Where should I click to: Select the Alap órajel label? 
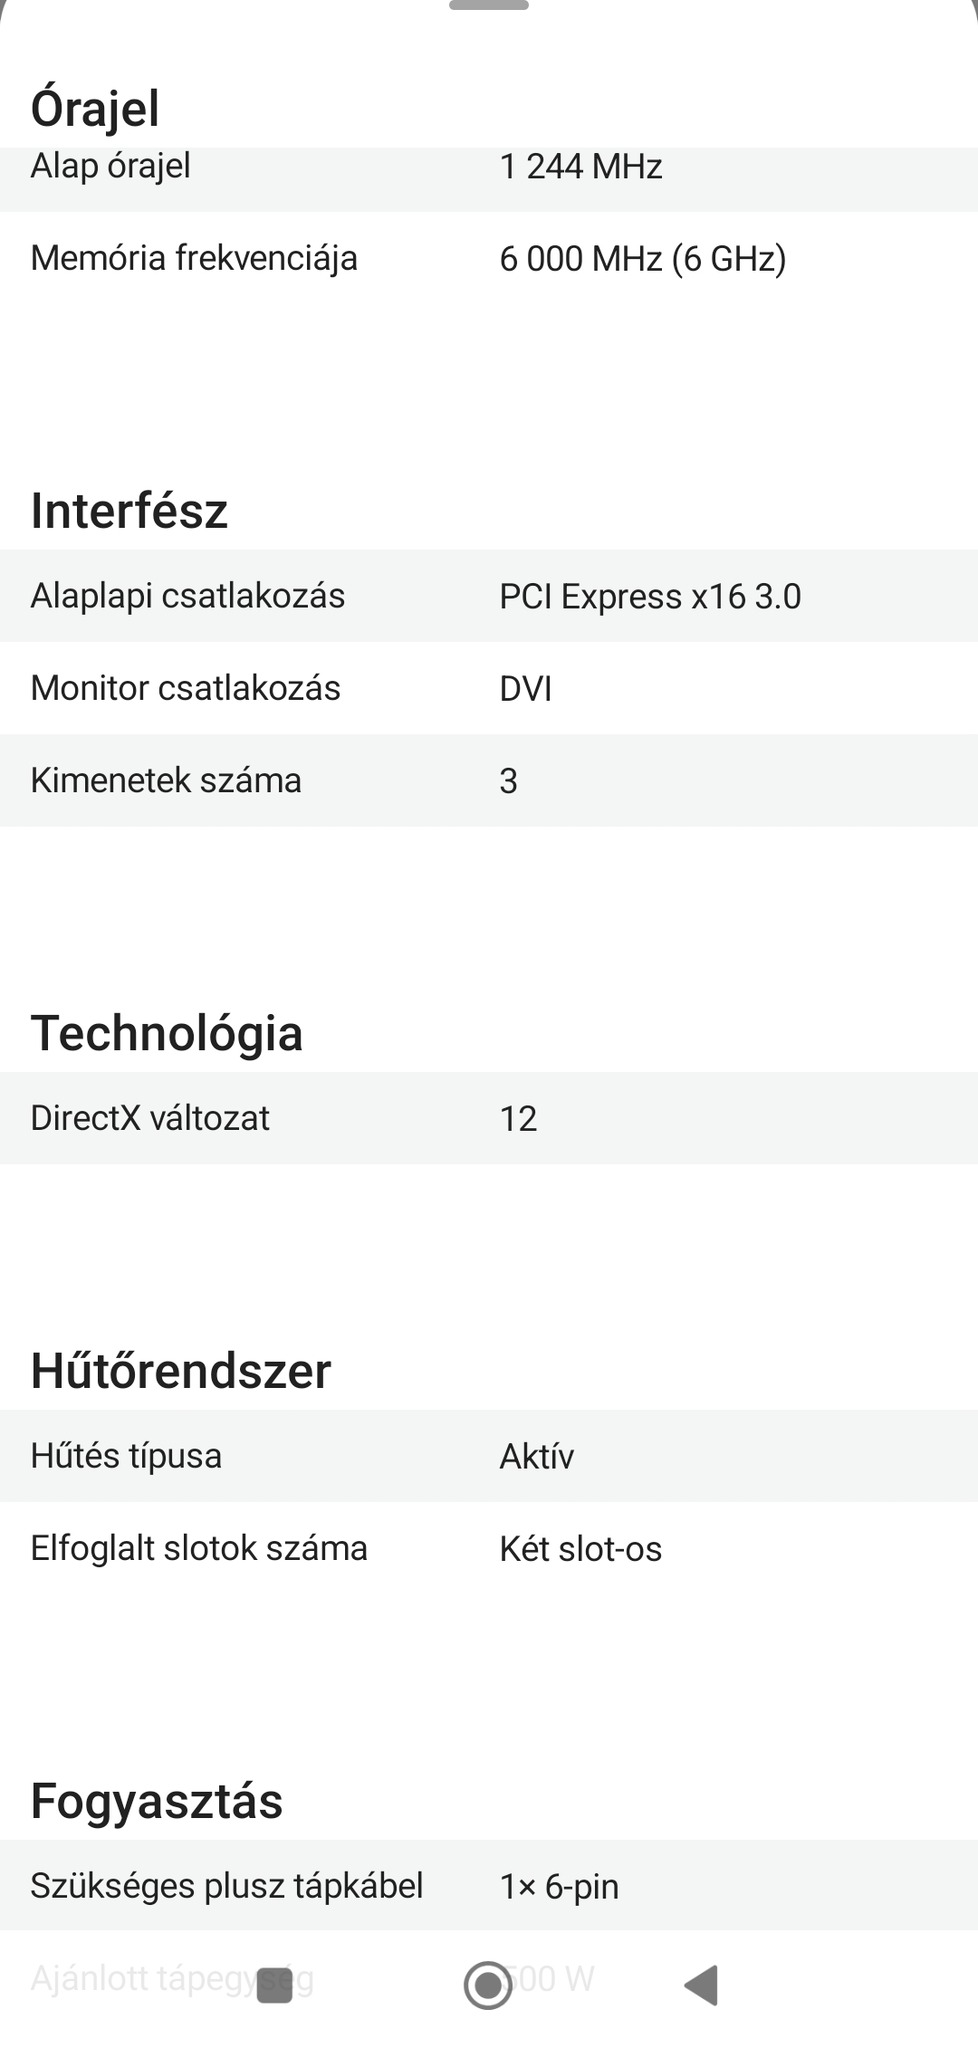coord(111,166)
